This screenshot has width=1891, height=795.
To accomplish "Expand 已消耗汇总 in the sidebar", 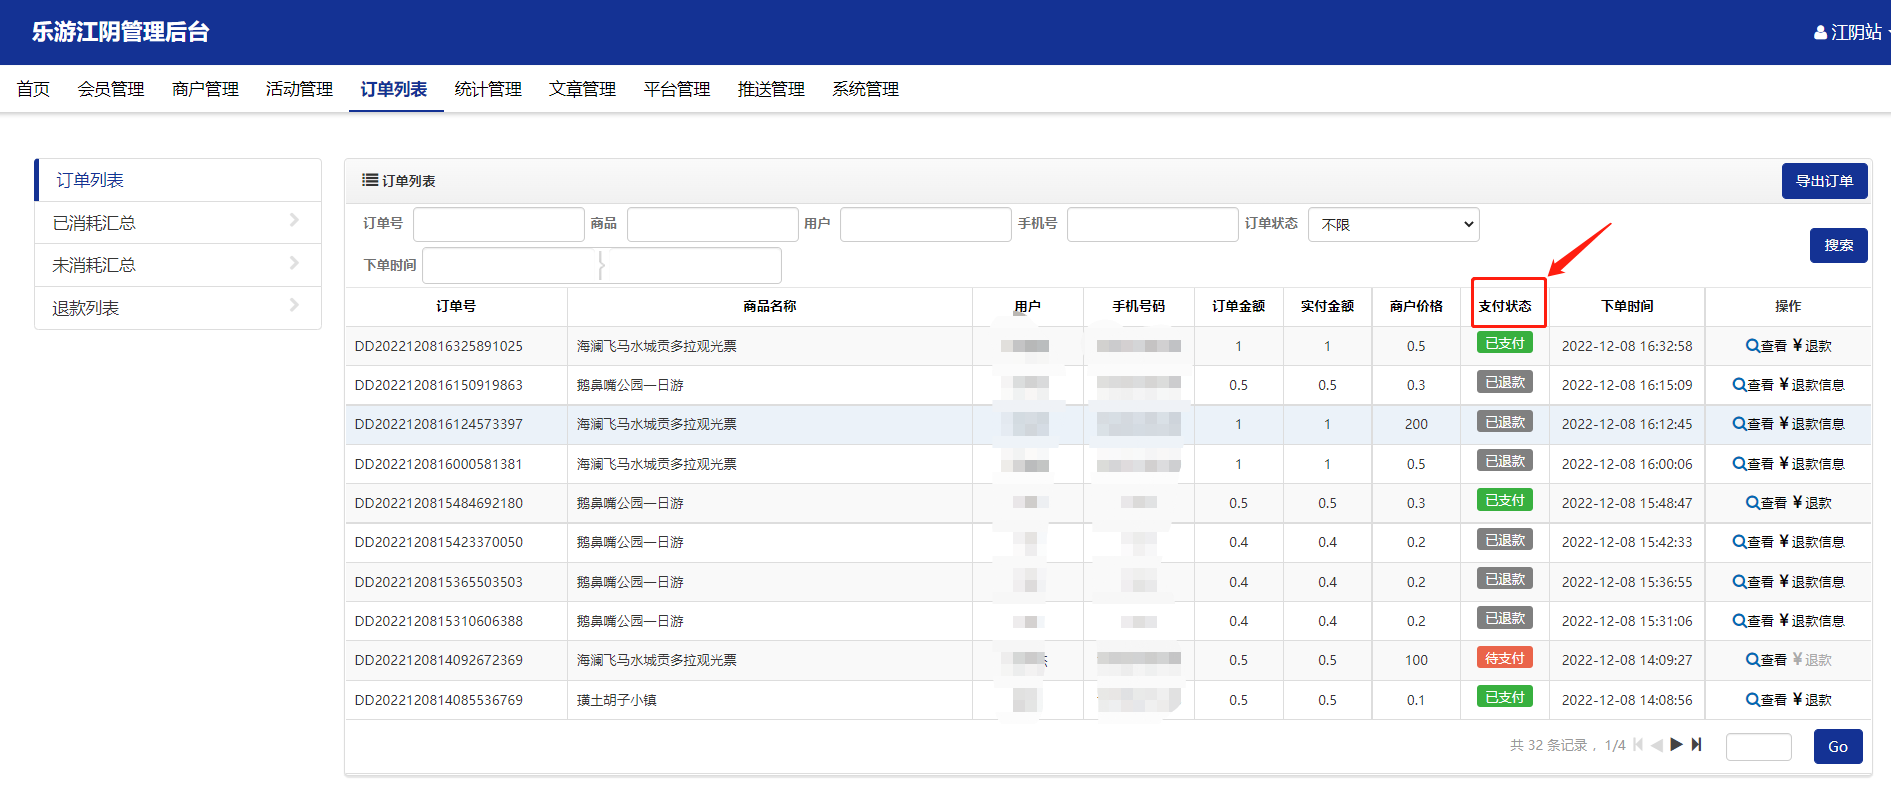I will click(x=178, y=223).
